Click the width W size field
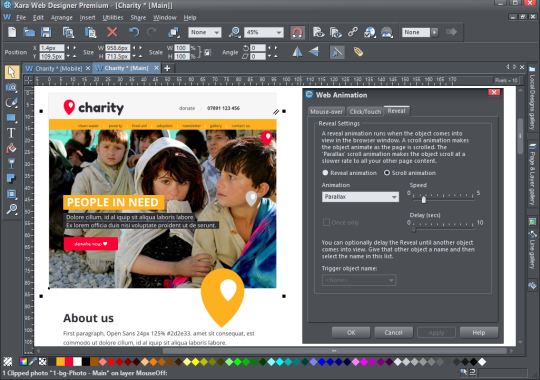Screen dimensions: 540x380 (x=117, y=48)
